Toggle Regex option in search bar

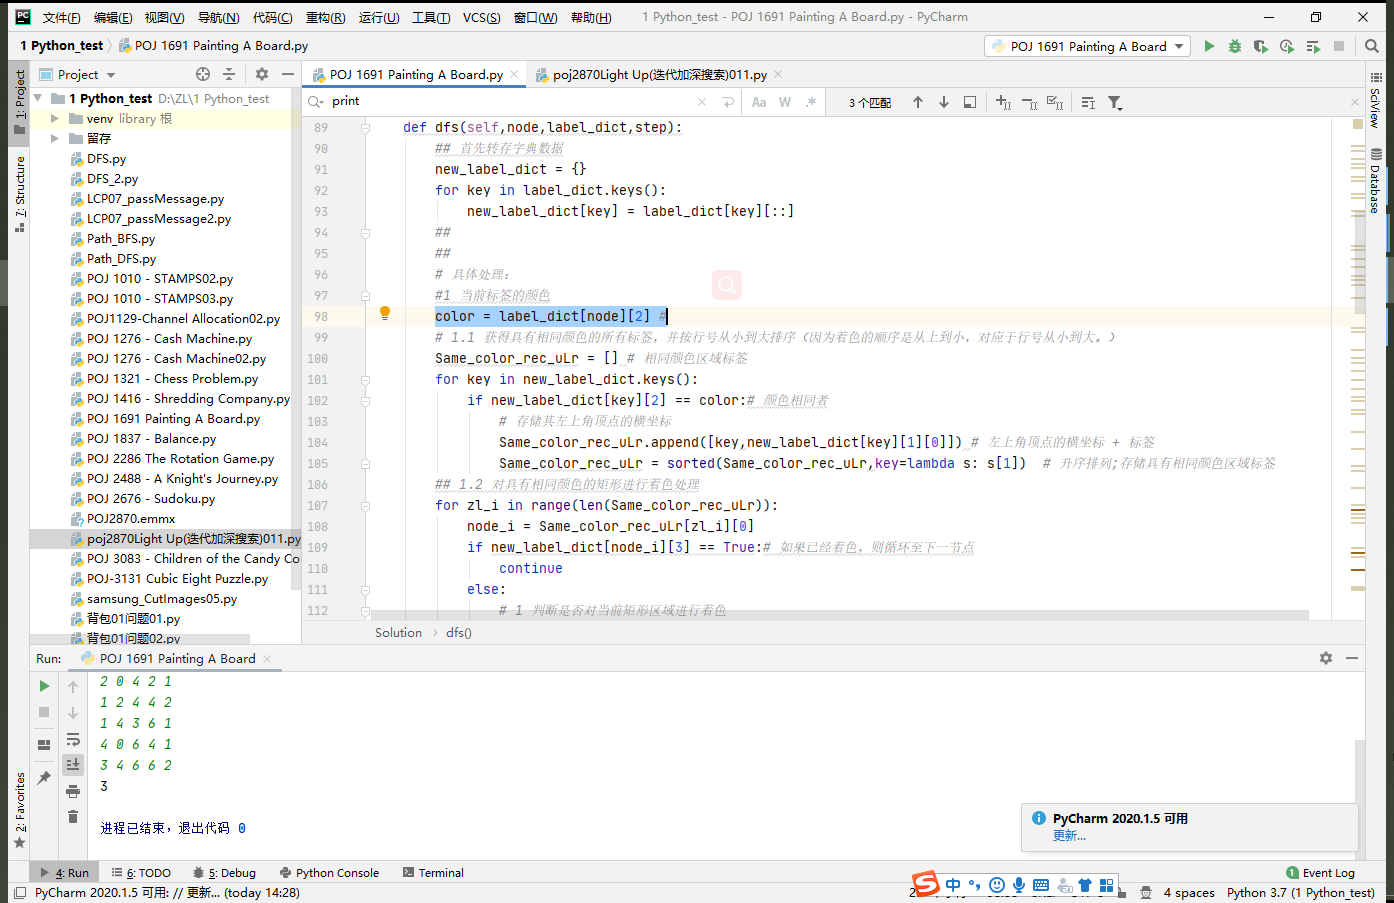pos(811,102)
